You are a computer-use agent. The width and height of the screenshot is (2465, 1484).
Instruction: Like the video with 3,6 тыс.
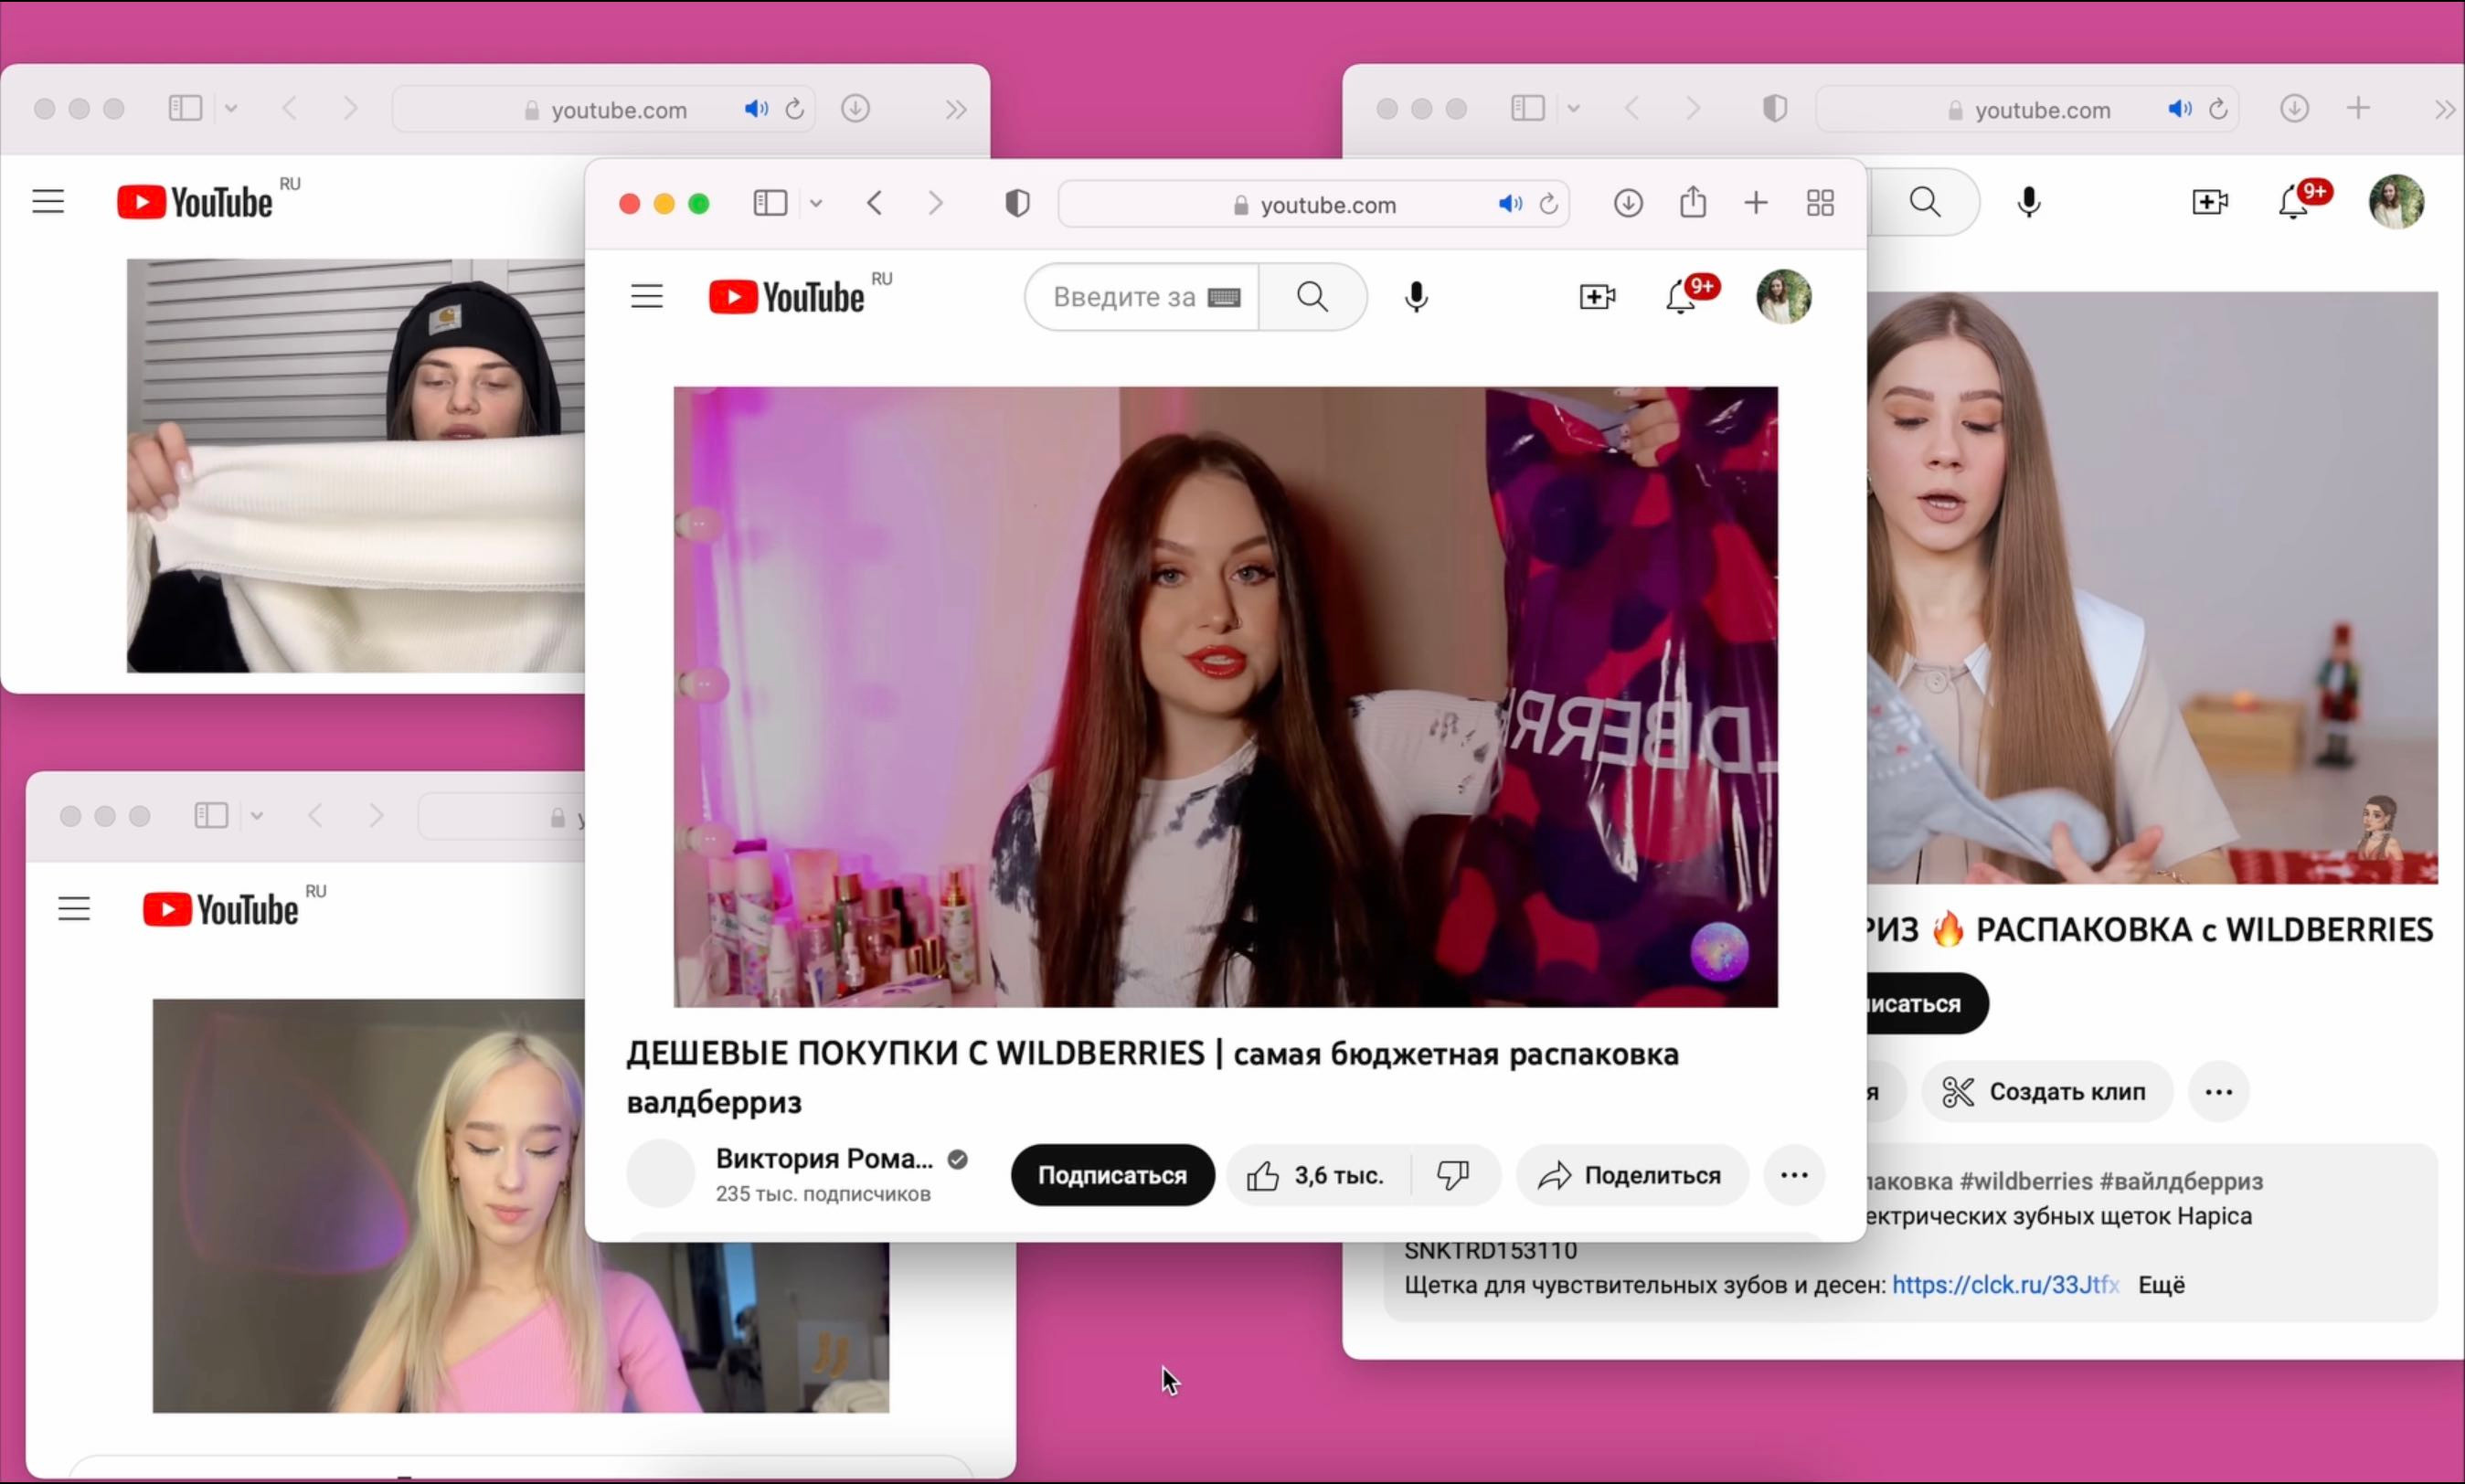coord(1317,1175)
